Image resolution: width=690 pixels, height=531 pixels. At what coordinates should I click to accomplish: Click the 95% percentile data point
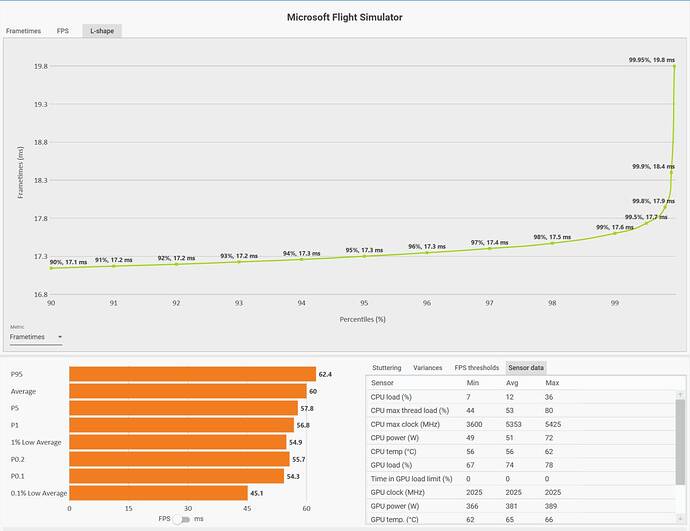click(x=364, y=256)
